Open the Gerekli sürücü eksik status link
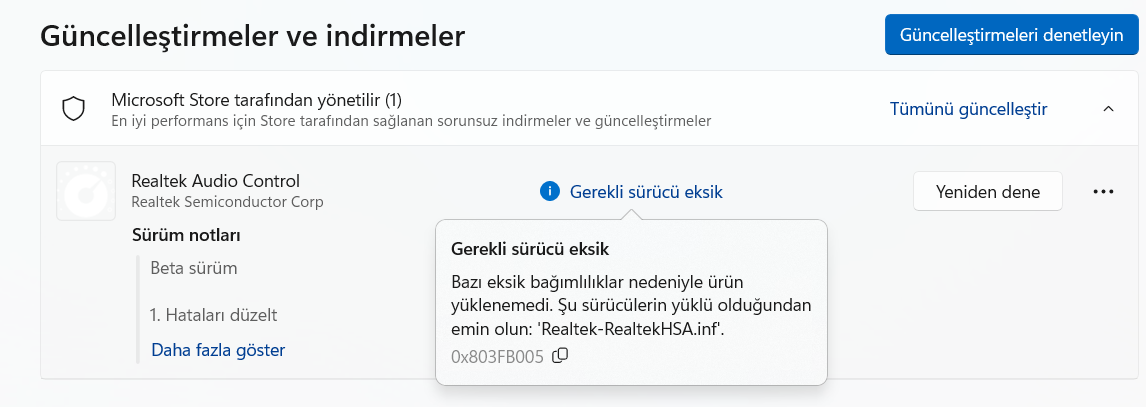This screenshot has width=1146, height=407. coord(646,192)
